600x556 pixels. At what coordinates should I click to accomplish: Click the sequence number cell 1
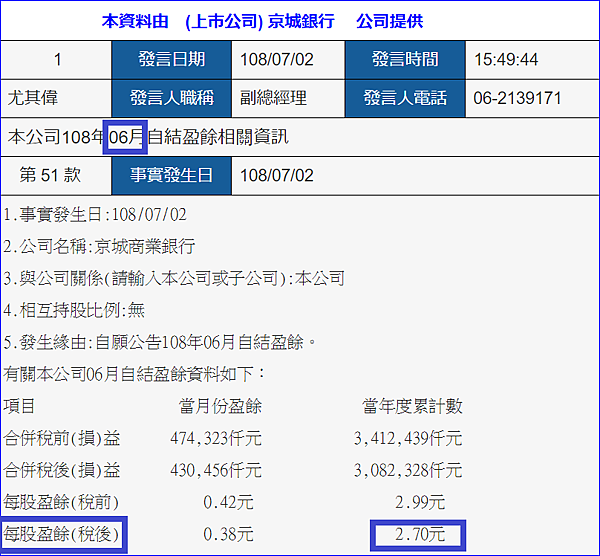(x=57, y=60)
